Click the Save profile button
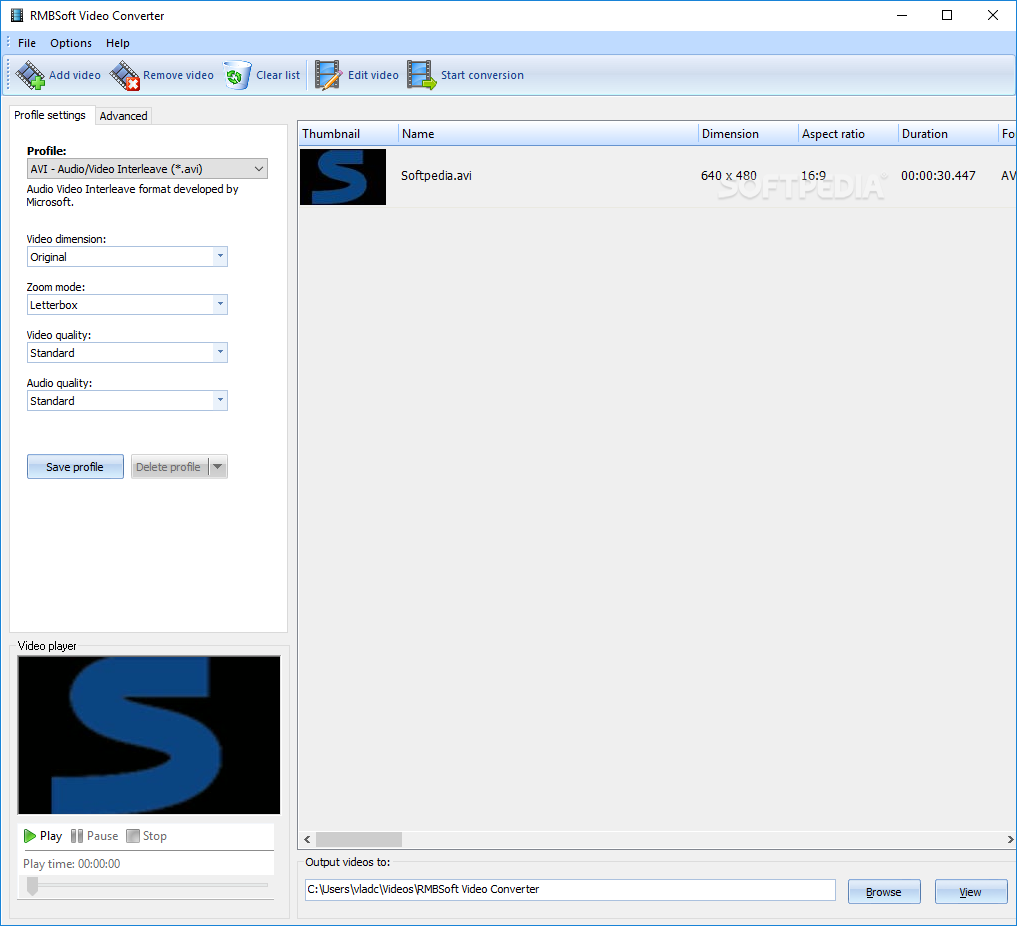The width and height of the screenshot is (1017, 926). coord(75,467)
